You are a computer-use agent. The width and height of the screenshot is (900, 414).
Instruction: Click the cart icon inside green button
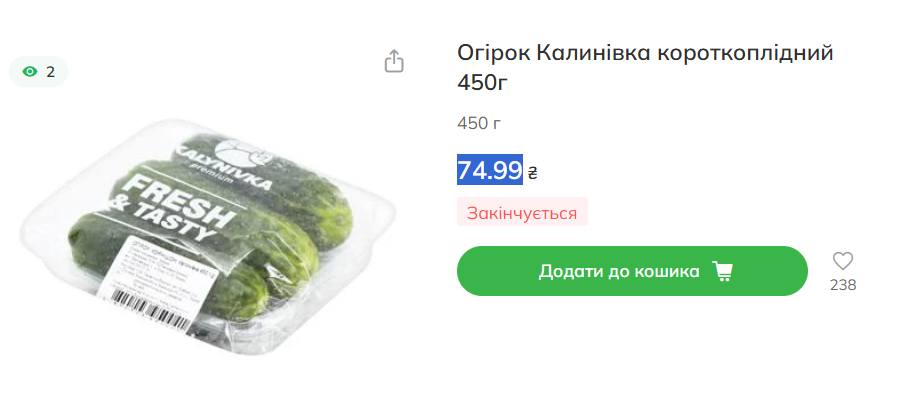(x=722, y=271)
